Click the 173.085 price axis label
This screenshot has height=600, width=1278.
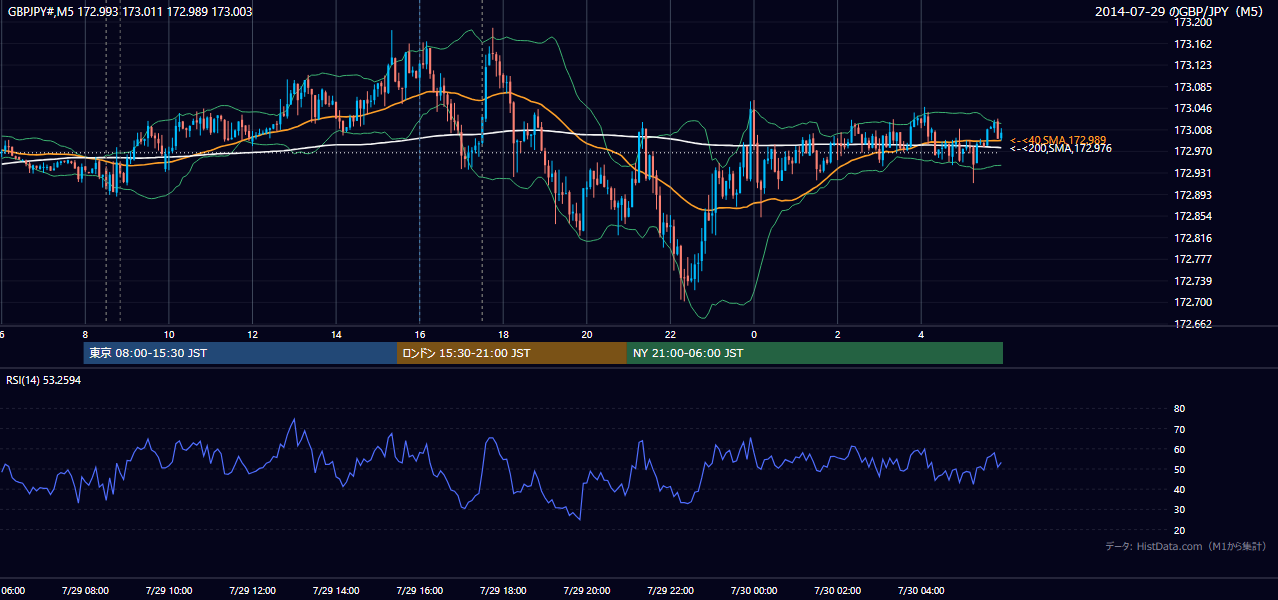[1192, 87]
